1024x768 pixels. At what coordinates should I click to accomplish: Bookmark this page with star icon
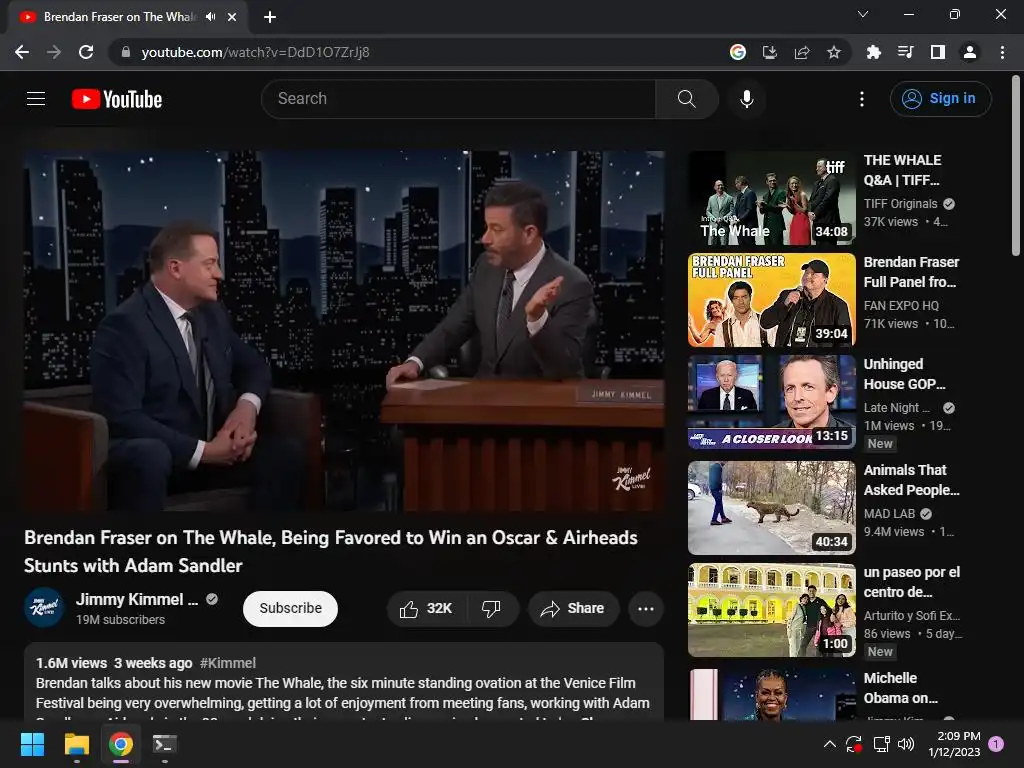(834, 52)
